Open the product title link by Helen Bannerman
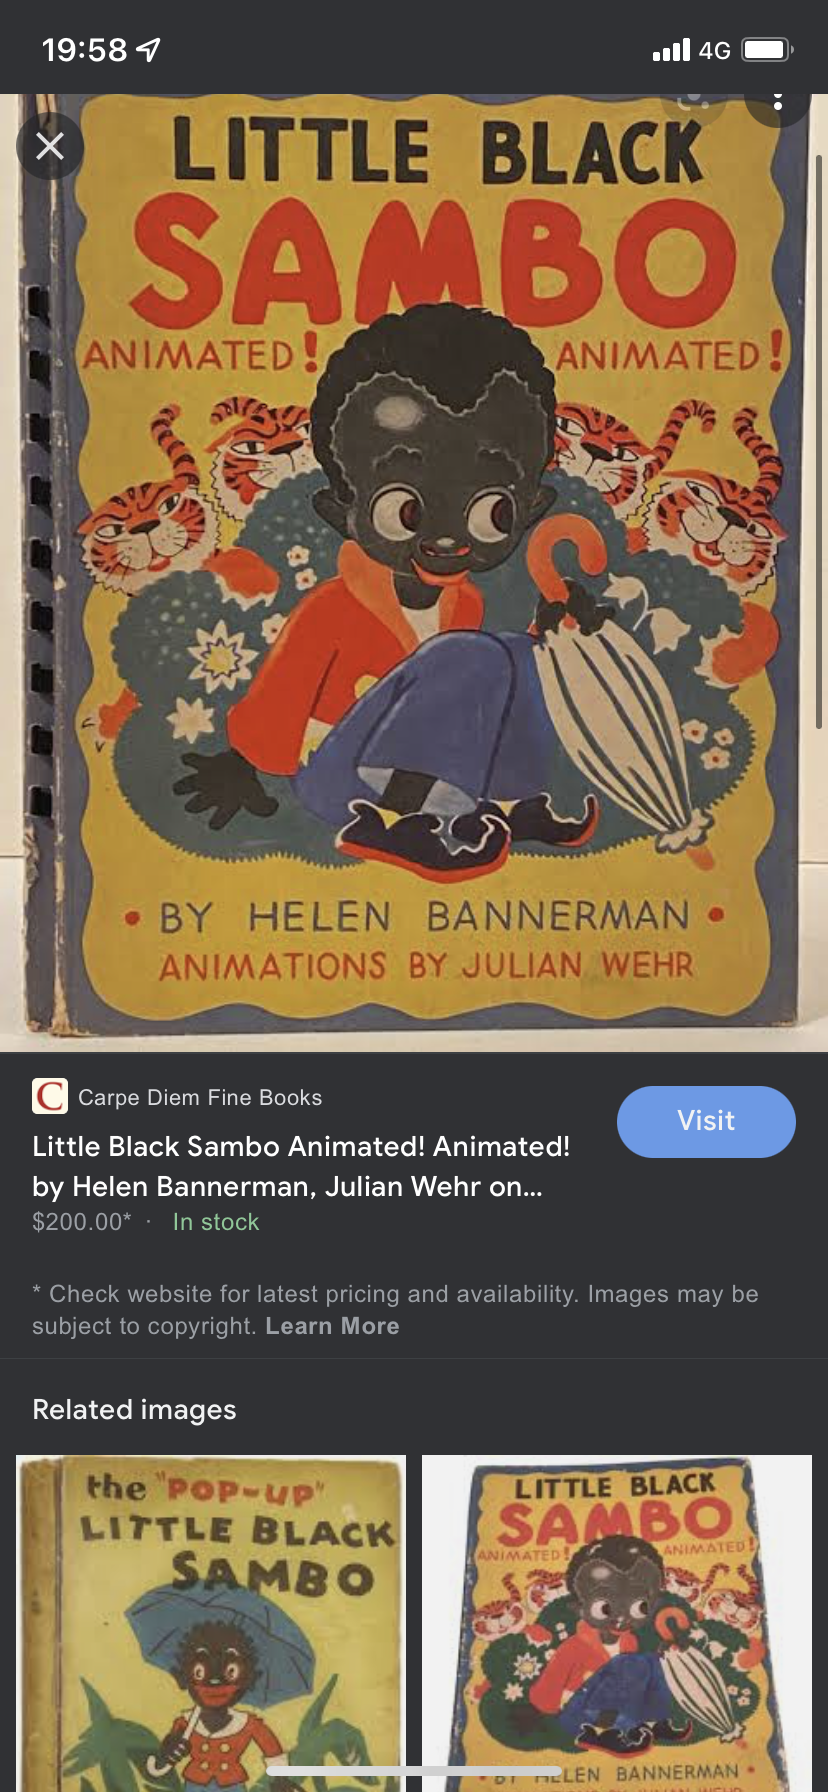The width and height of the screenshot is (828, 1792). coord(301,1166)
